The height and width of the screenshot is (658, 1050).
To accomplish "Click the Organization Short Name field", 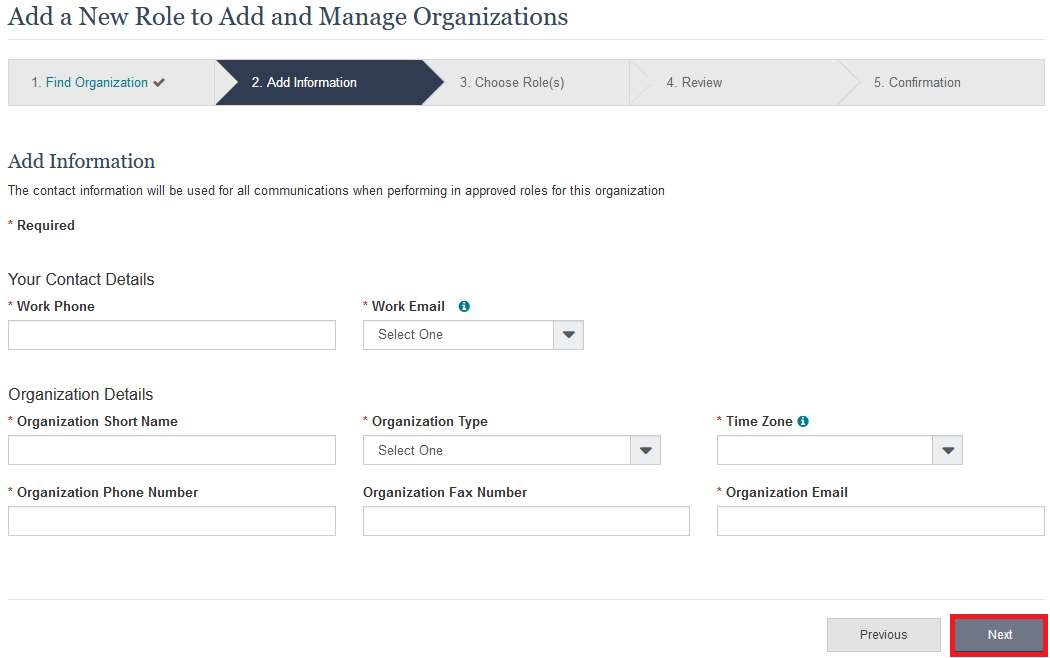I will click(172, 450).
